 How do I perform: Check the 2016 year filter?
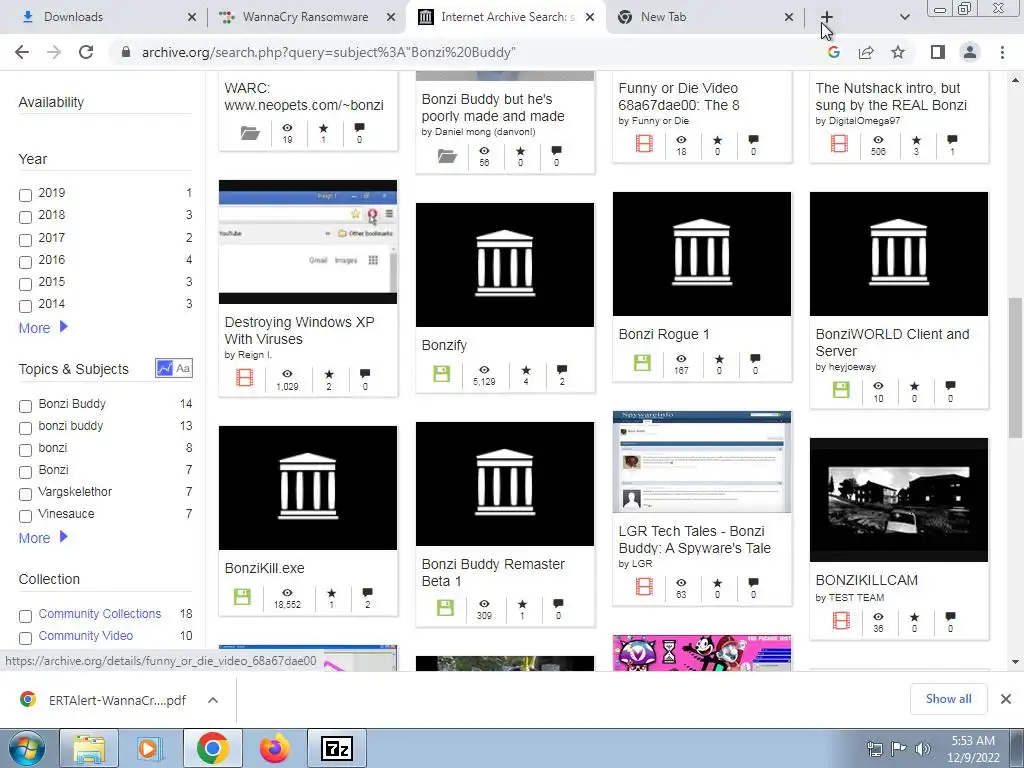pos(25,262)
